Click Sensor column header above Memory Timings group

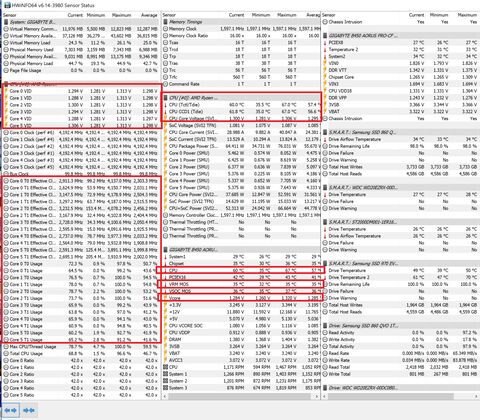[169, 15]
